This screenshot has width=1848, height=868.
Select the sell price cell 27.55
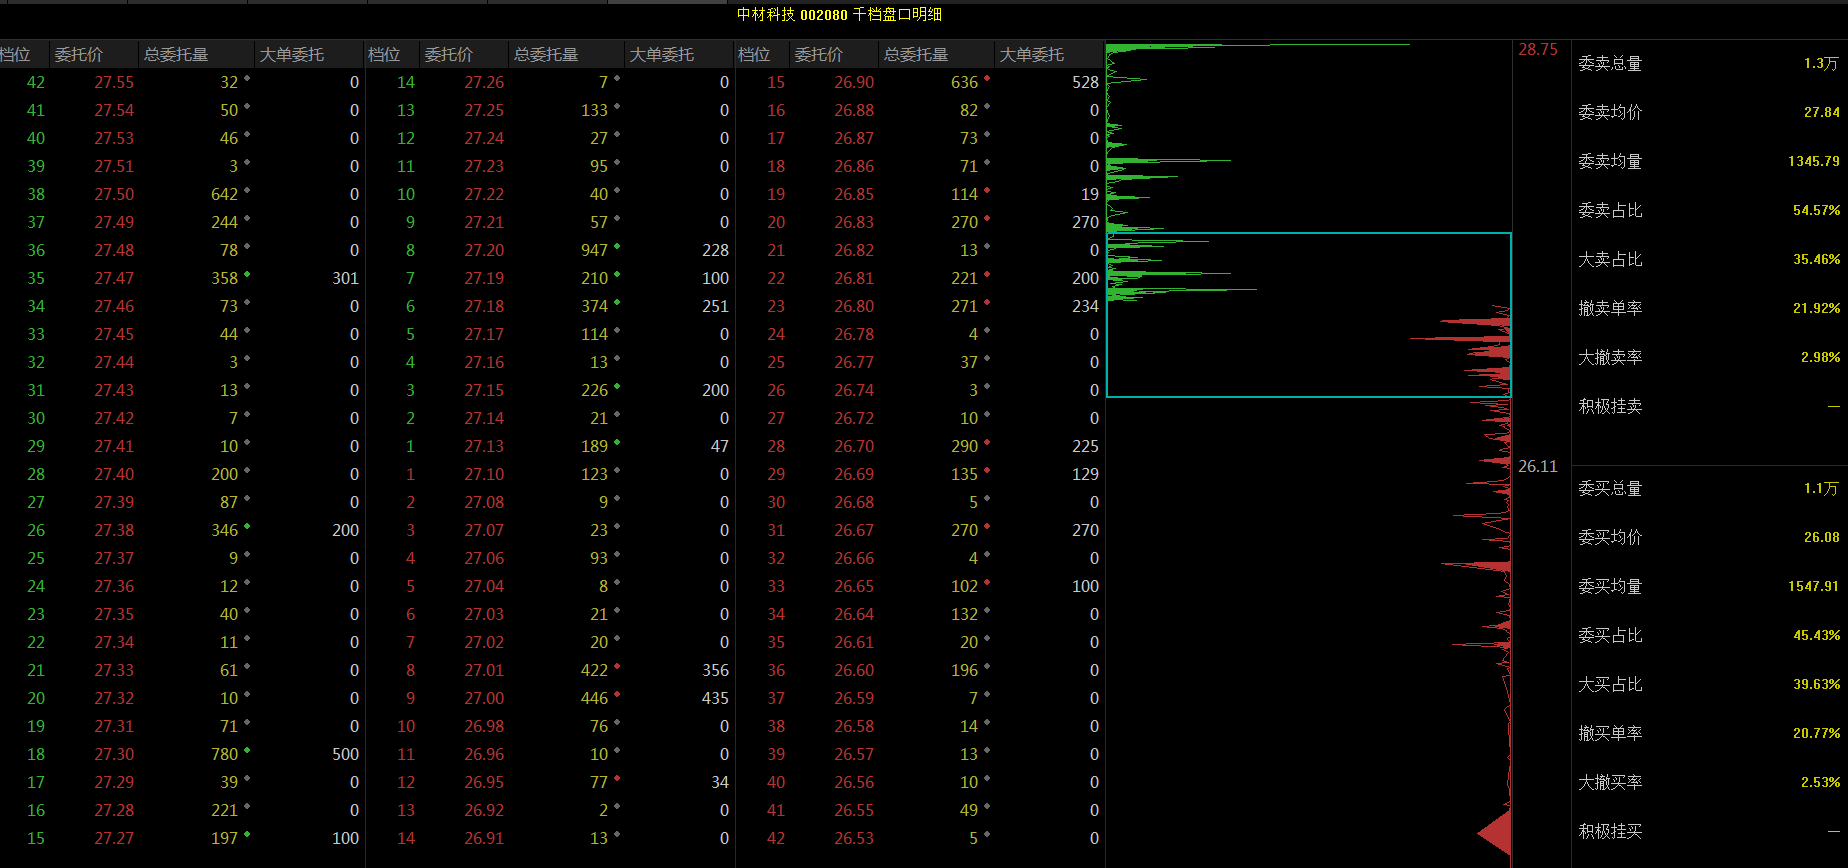click(x=114, y=82)
